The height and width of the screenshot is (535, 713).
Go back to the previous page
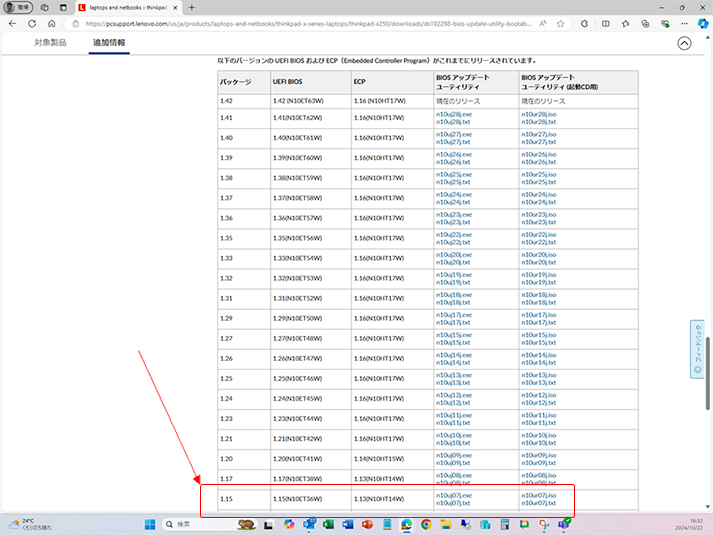coord(12,24)
